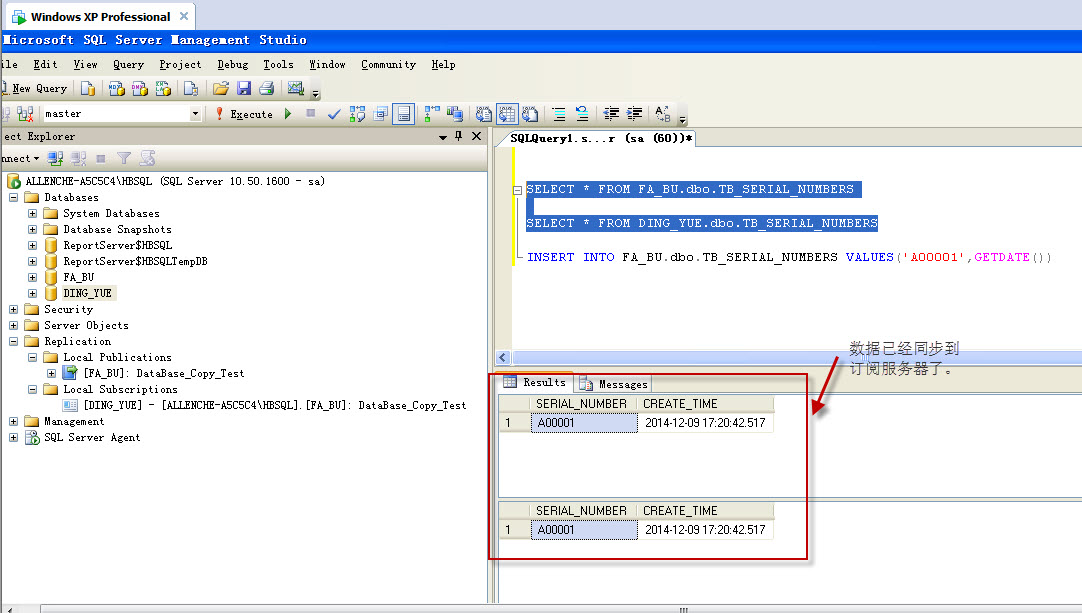Collapse the SELECT statement outline in the editor

[x=518, y=190]
